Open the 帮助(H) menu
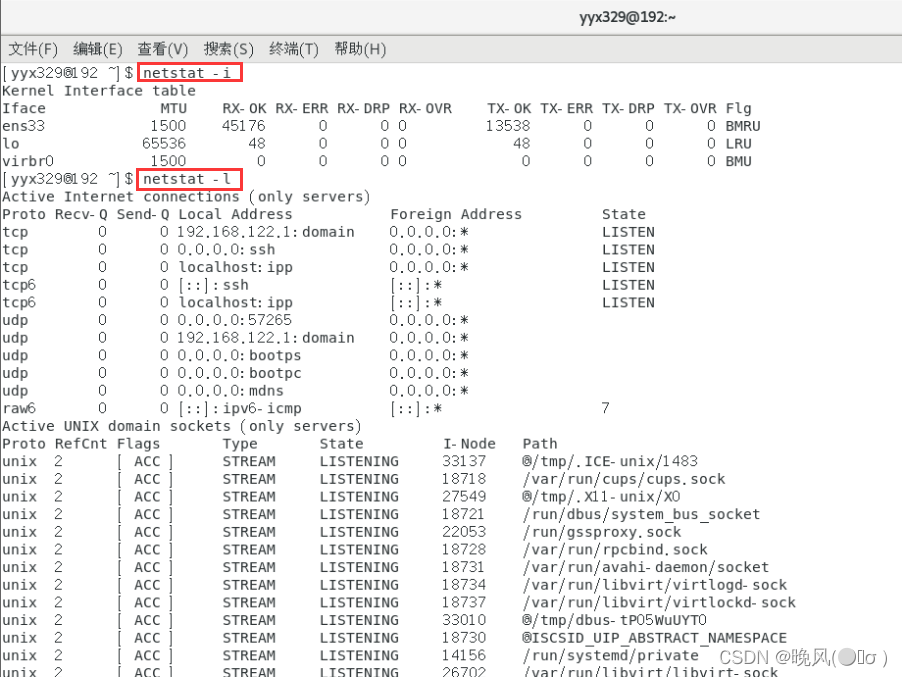The image size is (902, 677). (x=360, y=49)
